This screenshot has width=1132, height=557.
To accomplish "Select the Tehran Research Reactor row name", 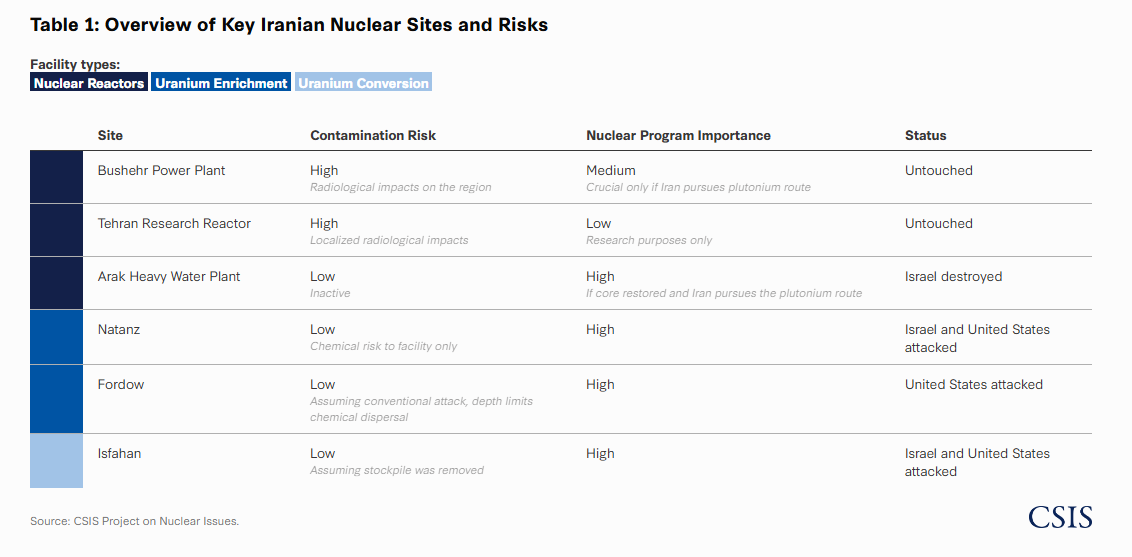I will click(x=174, y=223).
